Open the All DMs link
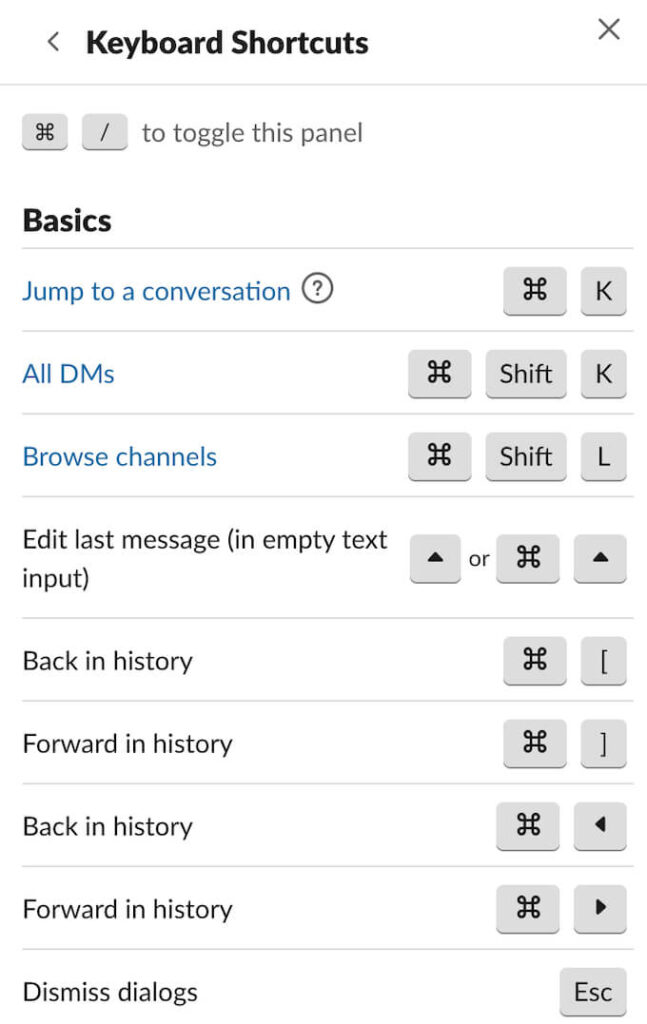 [x=68, y=374]
